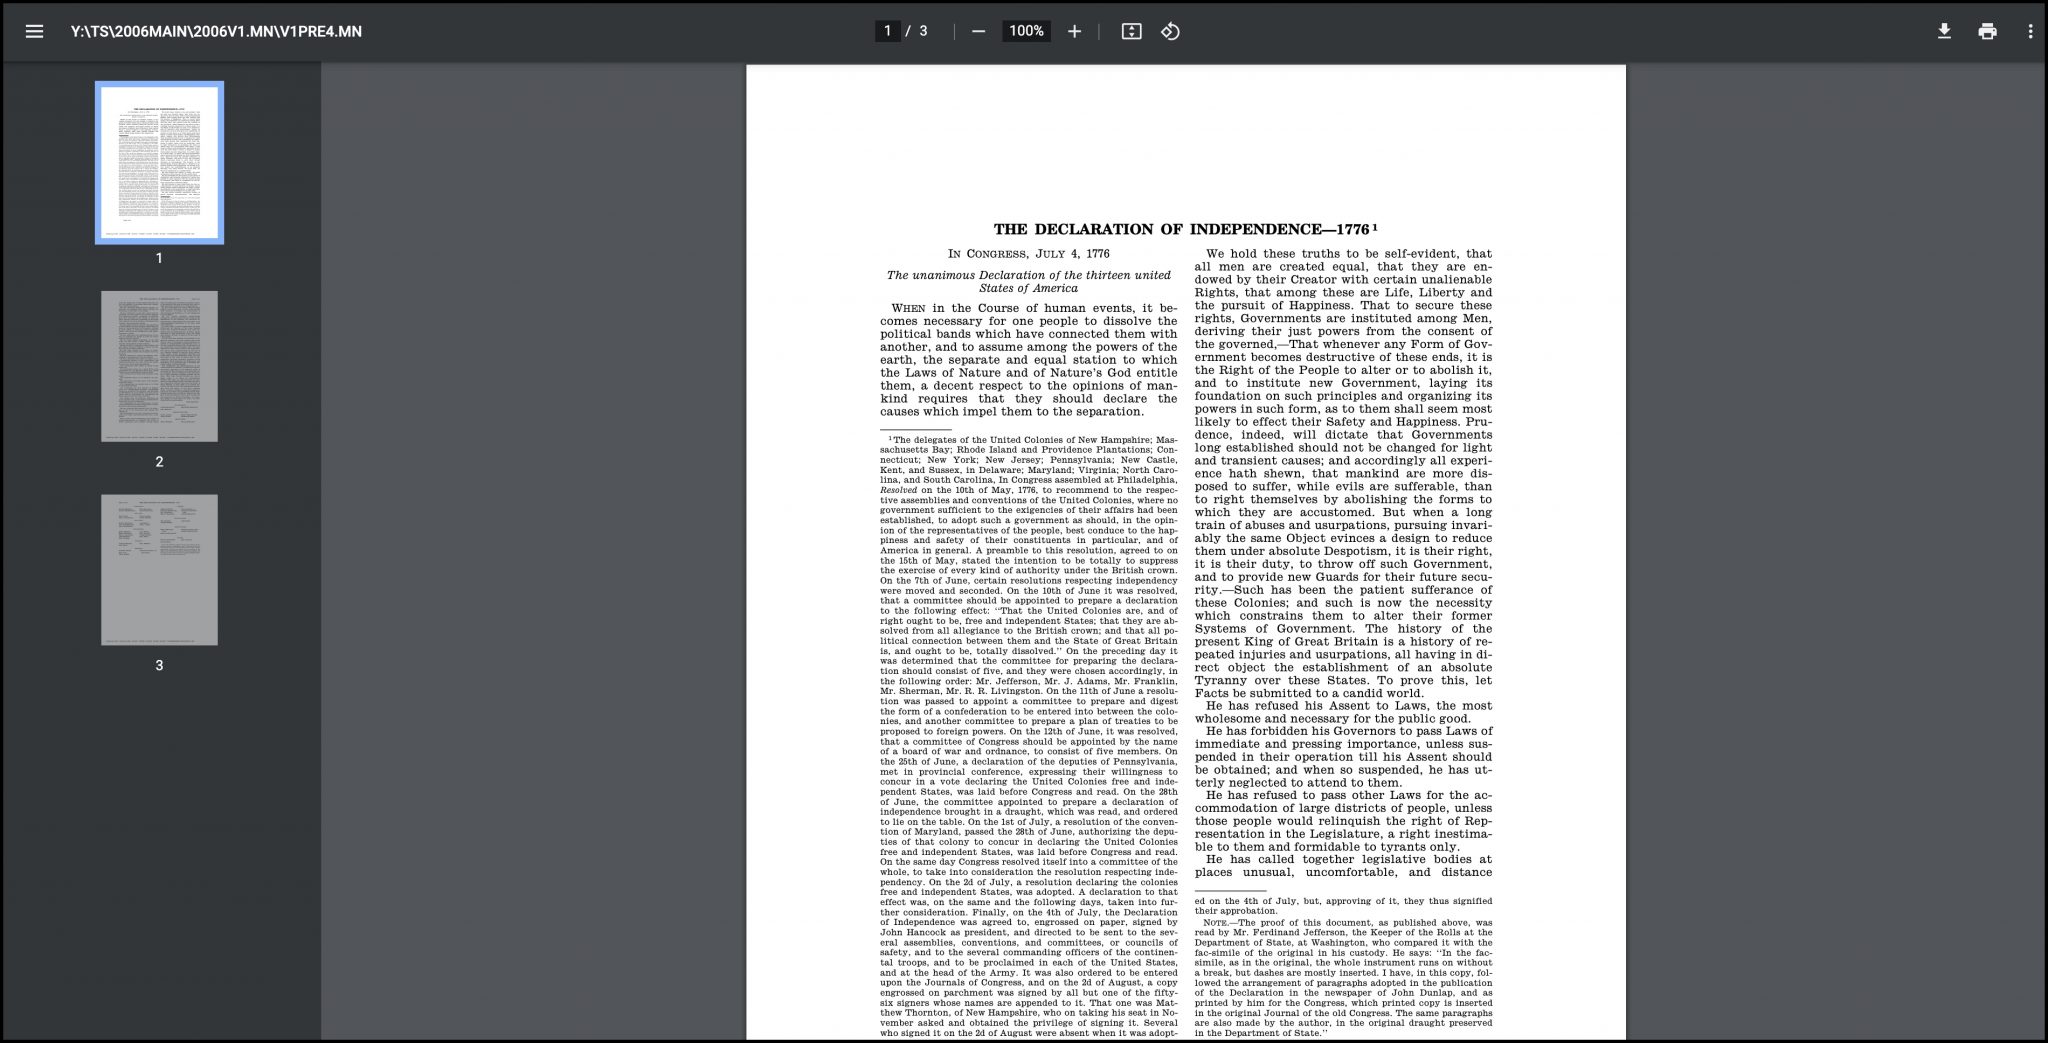Zoom in with the plus icon
Viewport: 2048px width, 1043px height.
pyautogui.click(x=1074, y=31)
